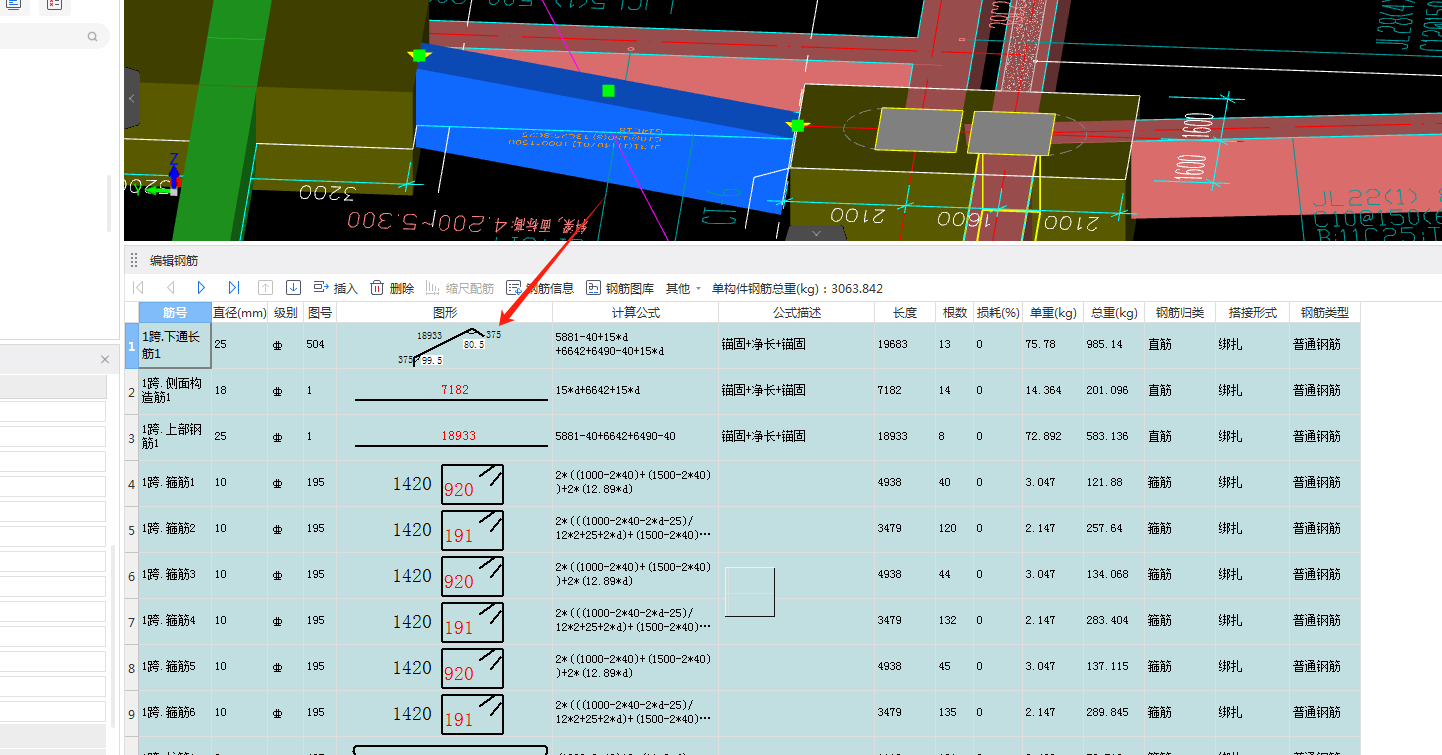Click the 总重(kg) column header
1442x755 pixels.
(1113, 312)
